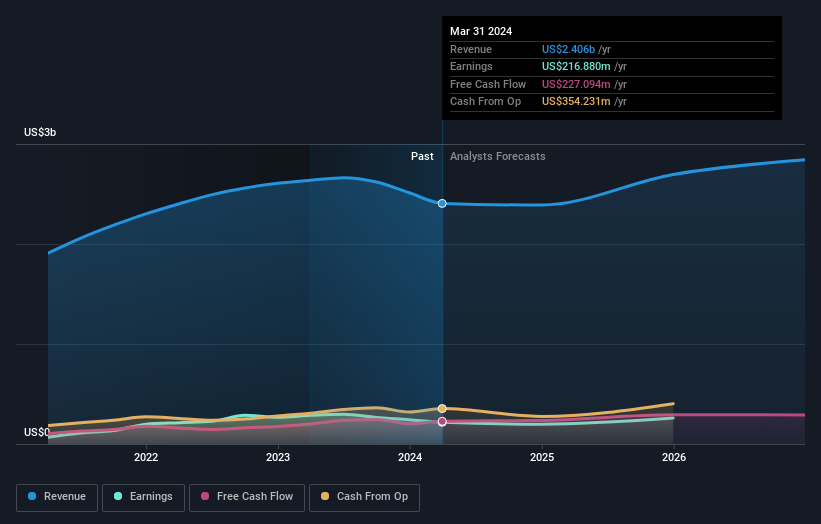Click the blue Revenue legend dot

pyautogui.click(x=32, y=496)
